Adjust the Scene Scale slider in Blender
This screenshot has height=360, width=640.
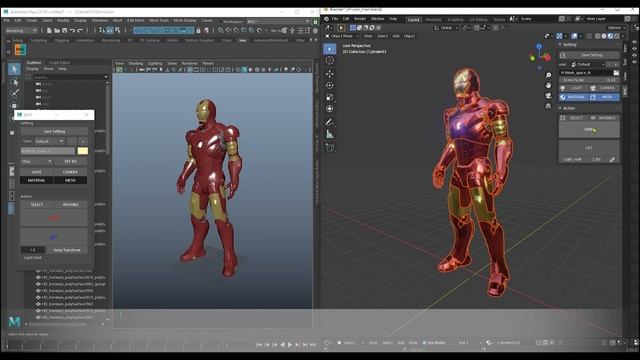coord(589,80)
